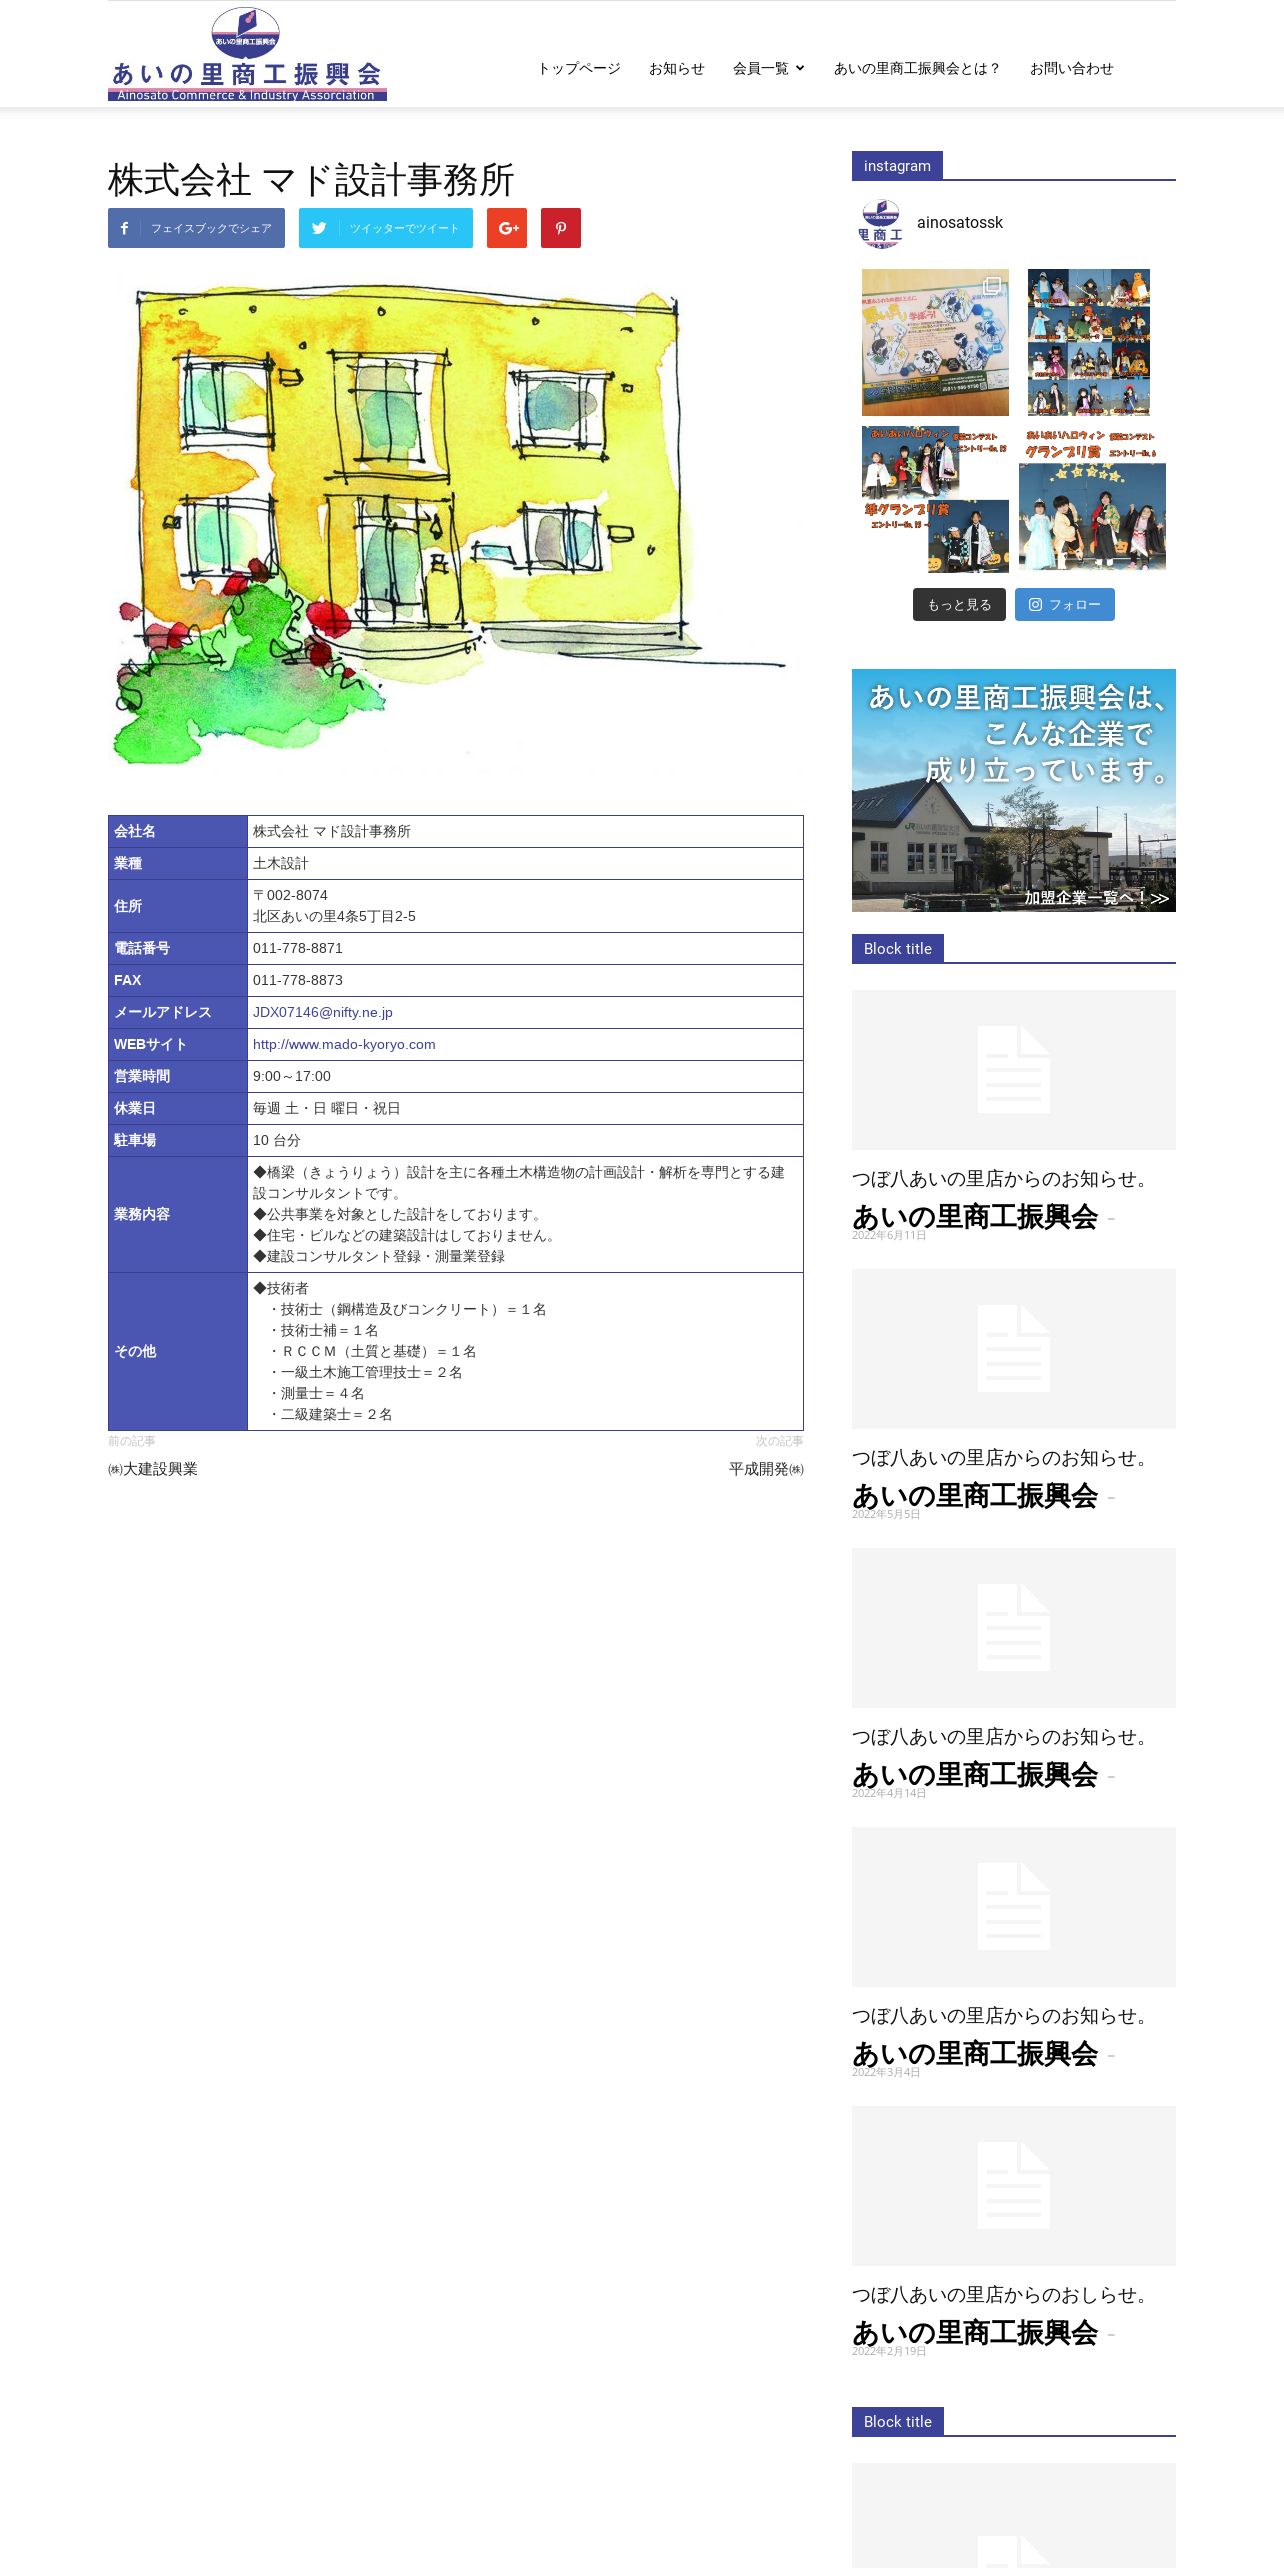Open あいの里商工振興会とは？ menu item
This screenshot has width=1284, height=2568.
(x=917, y=68)
